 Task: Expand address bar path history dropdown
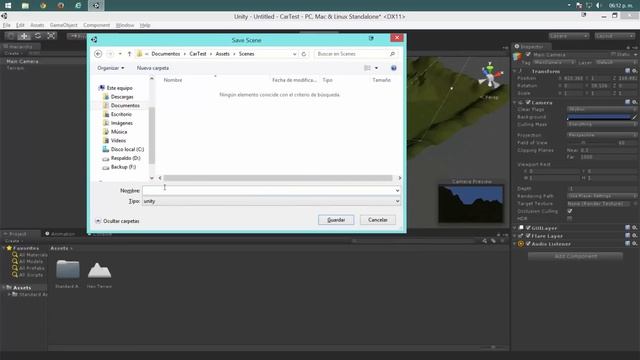click(x=295, y=54)
